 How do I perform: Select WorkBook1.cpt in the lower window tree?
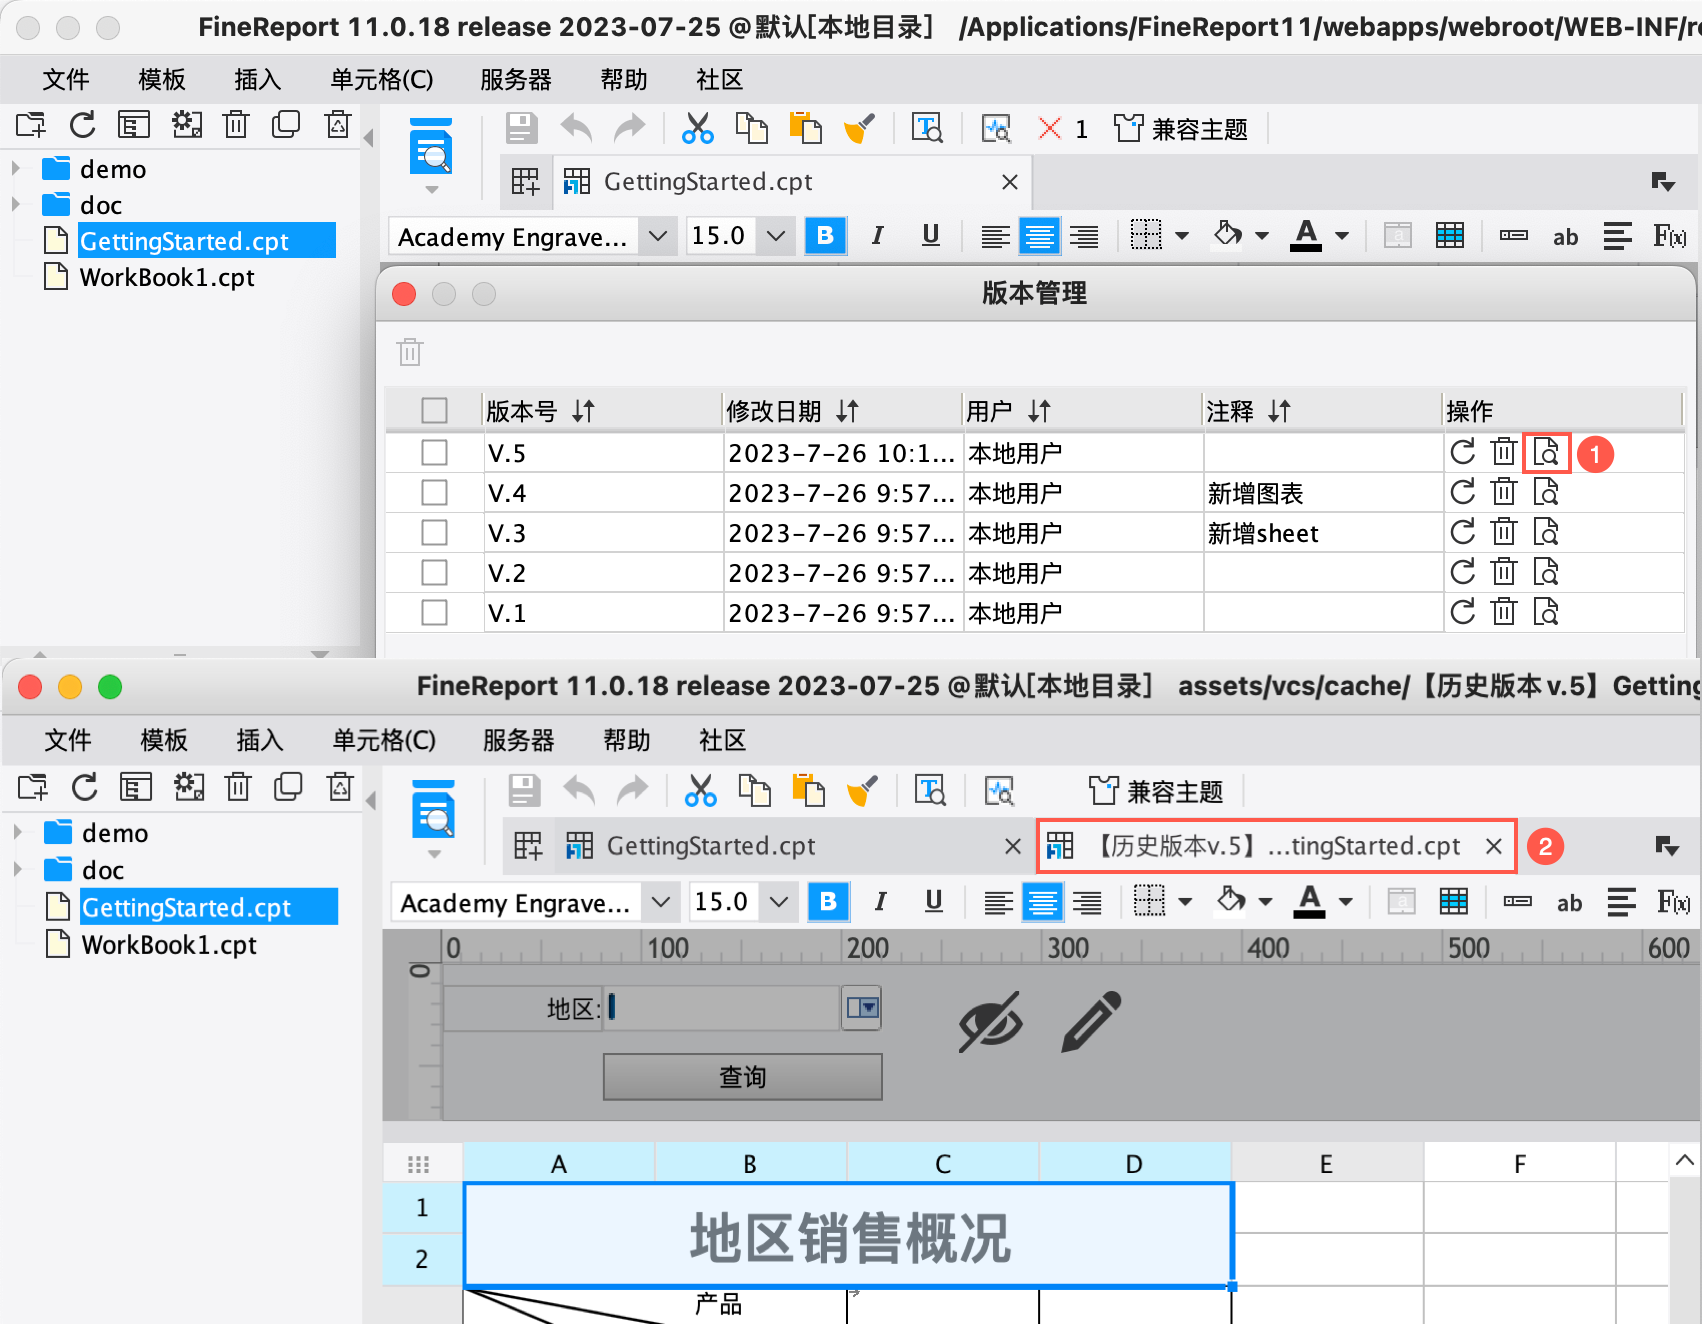tap(169, 945)
